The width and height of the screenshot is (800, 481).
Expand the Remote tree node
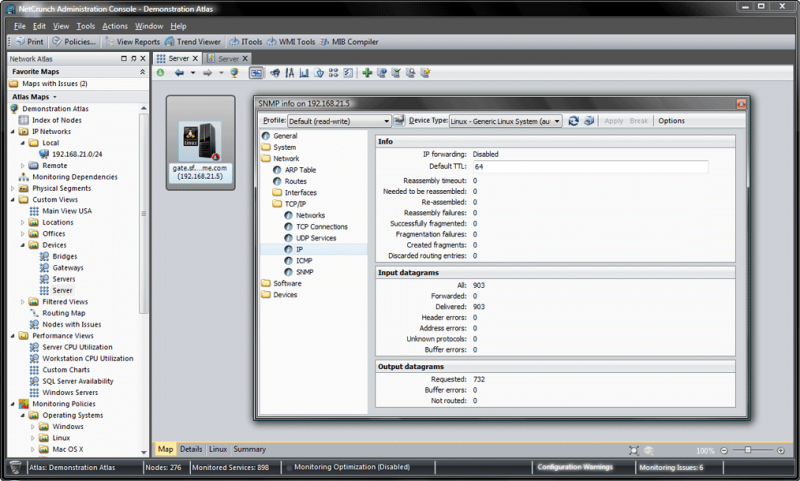pyautogui.click(x=22, y=166)
